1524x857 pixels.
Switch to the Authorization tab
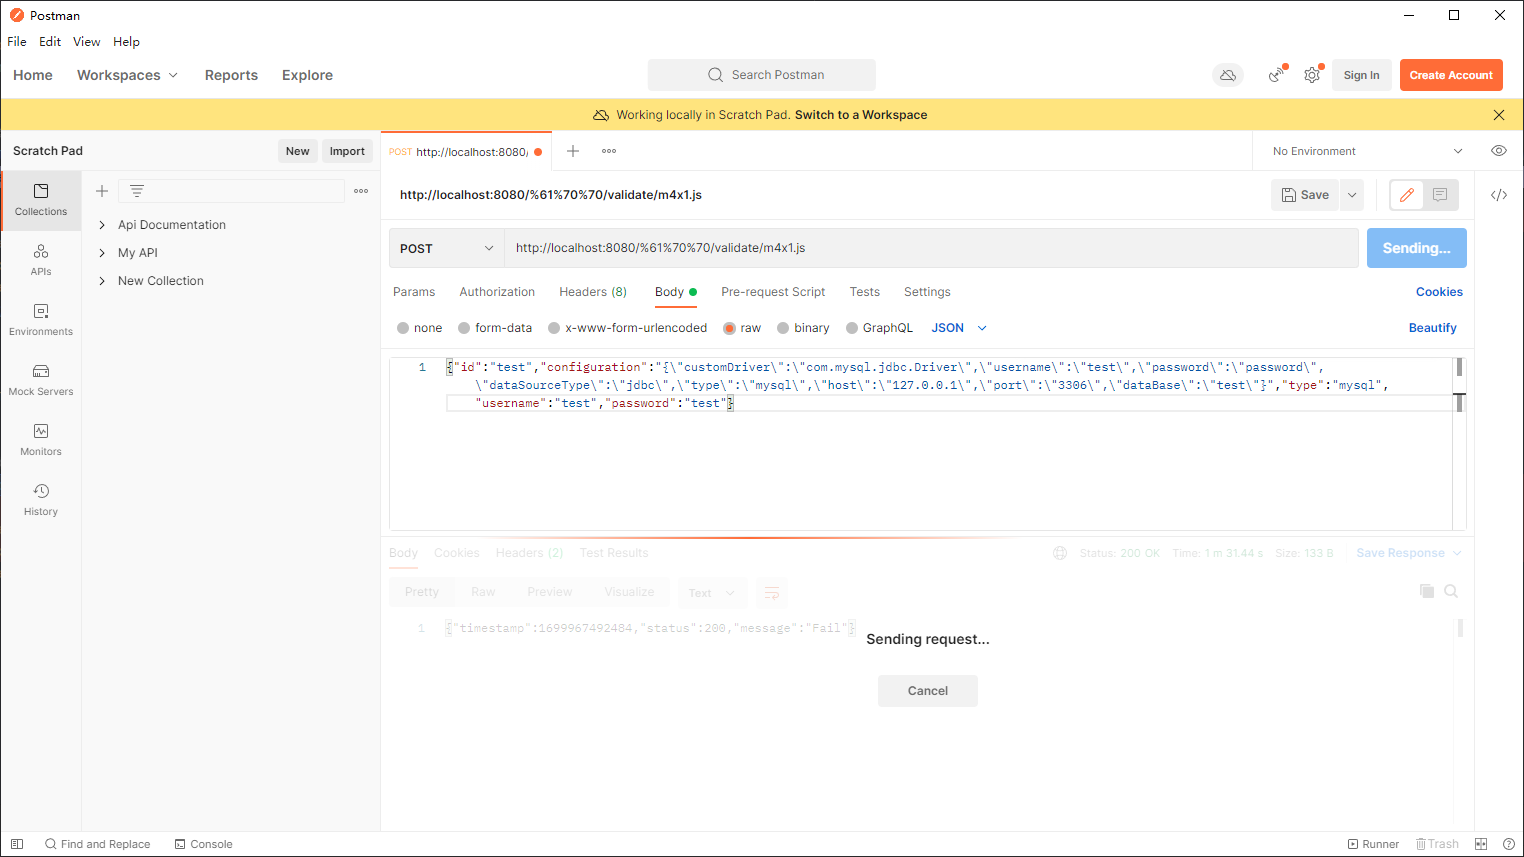tap(497, 292)
